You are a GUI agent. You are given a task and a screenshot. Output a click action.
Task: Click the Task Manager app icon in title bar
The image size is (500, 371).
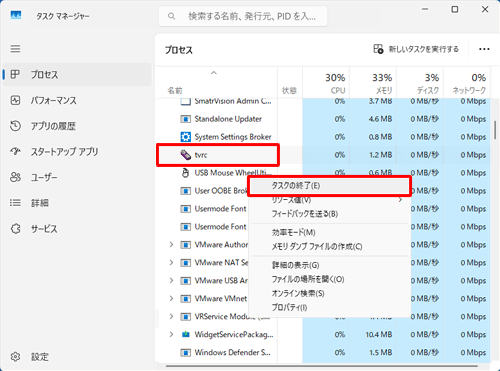(16, 15)
